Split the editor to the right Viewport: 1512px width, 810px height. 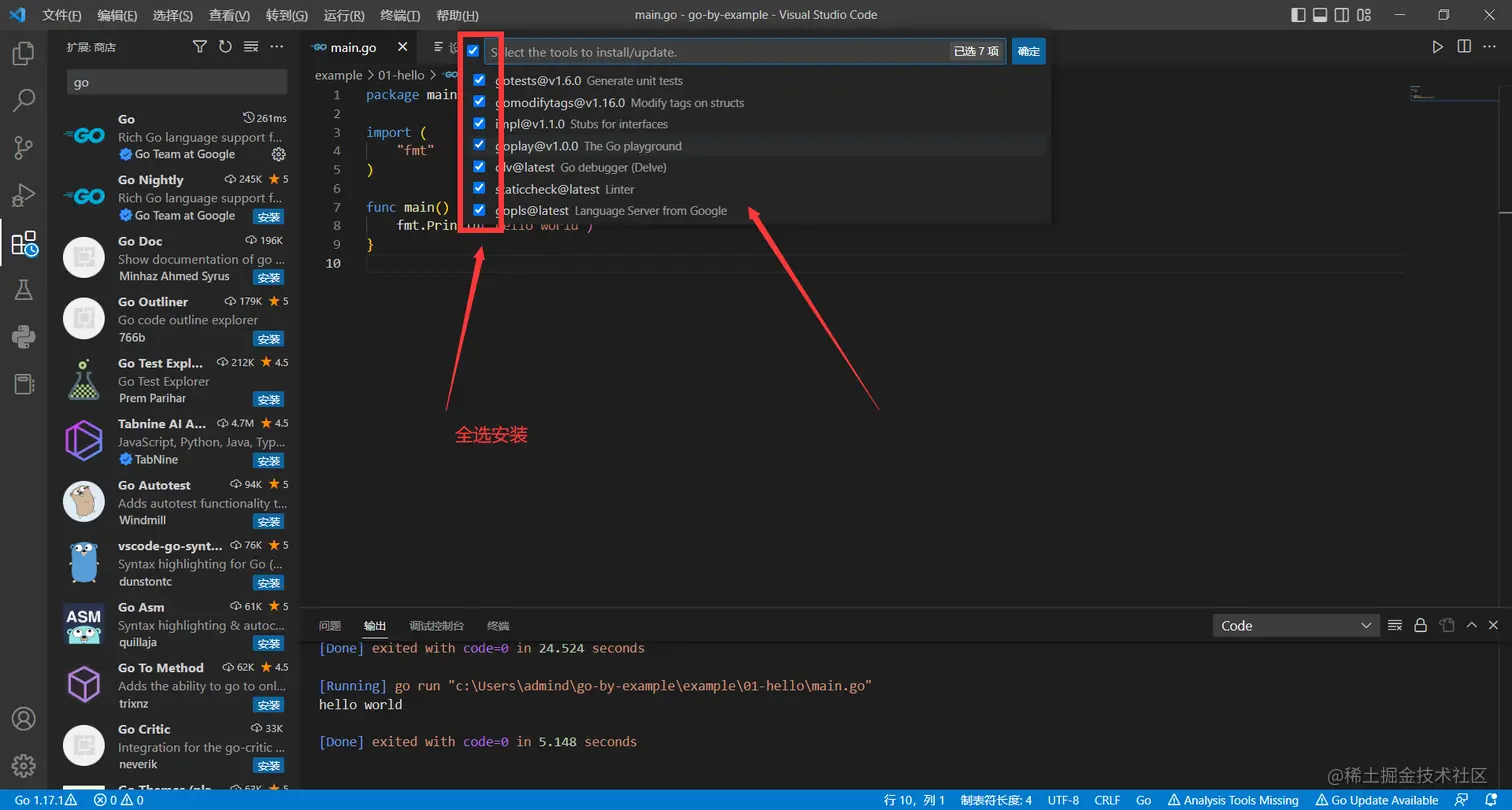click(1464, 47)
